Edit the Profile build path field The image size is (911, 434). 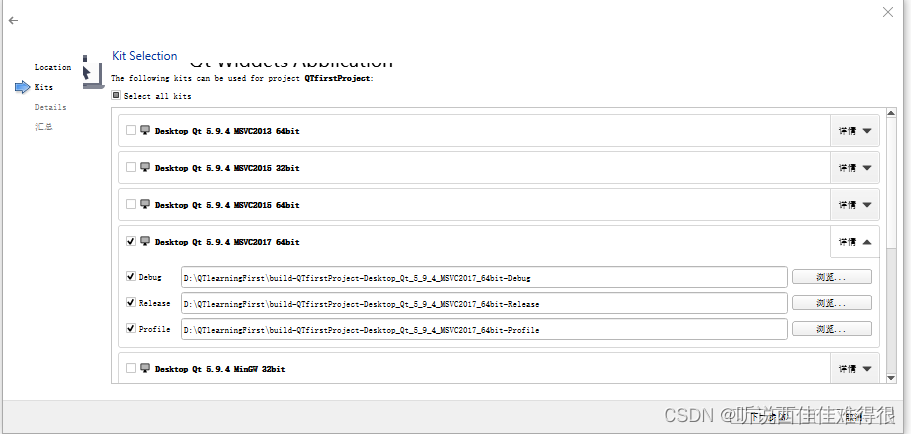tap(484, 329)
